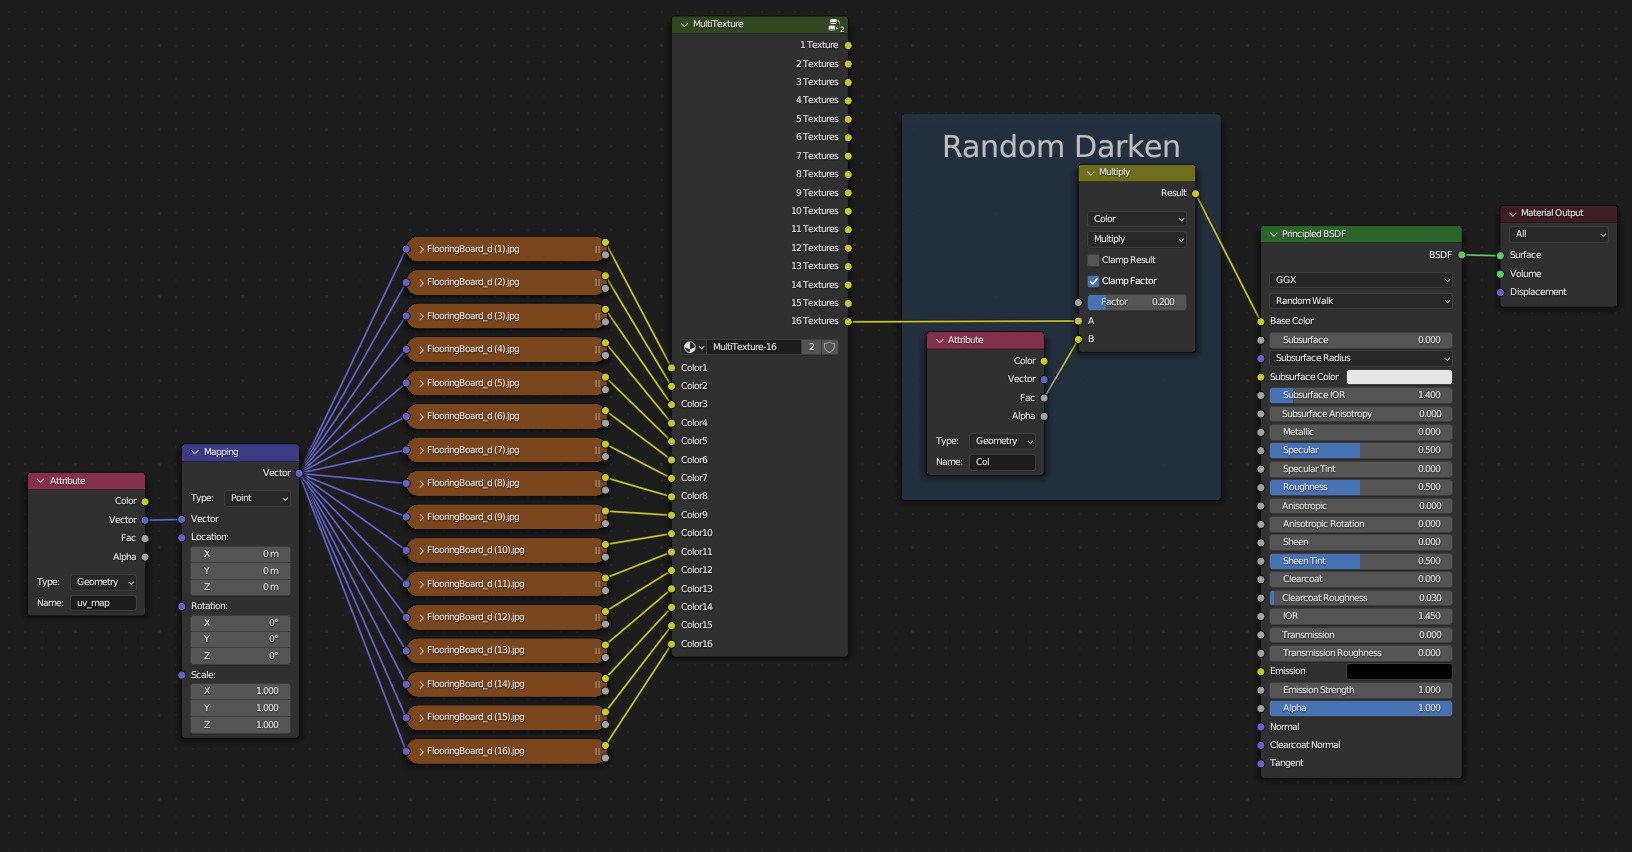Click the Scale Y field on Mapping node

pos(241,708)
